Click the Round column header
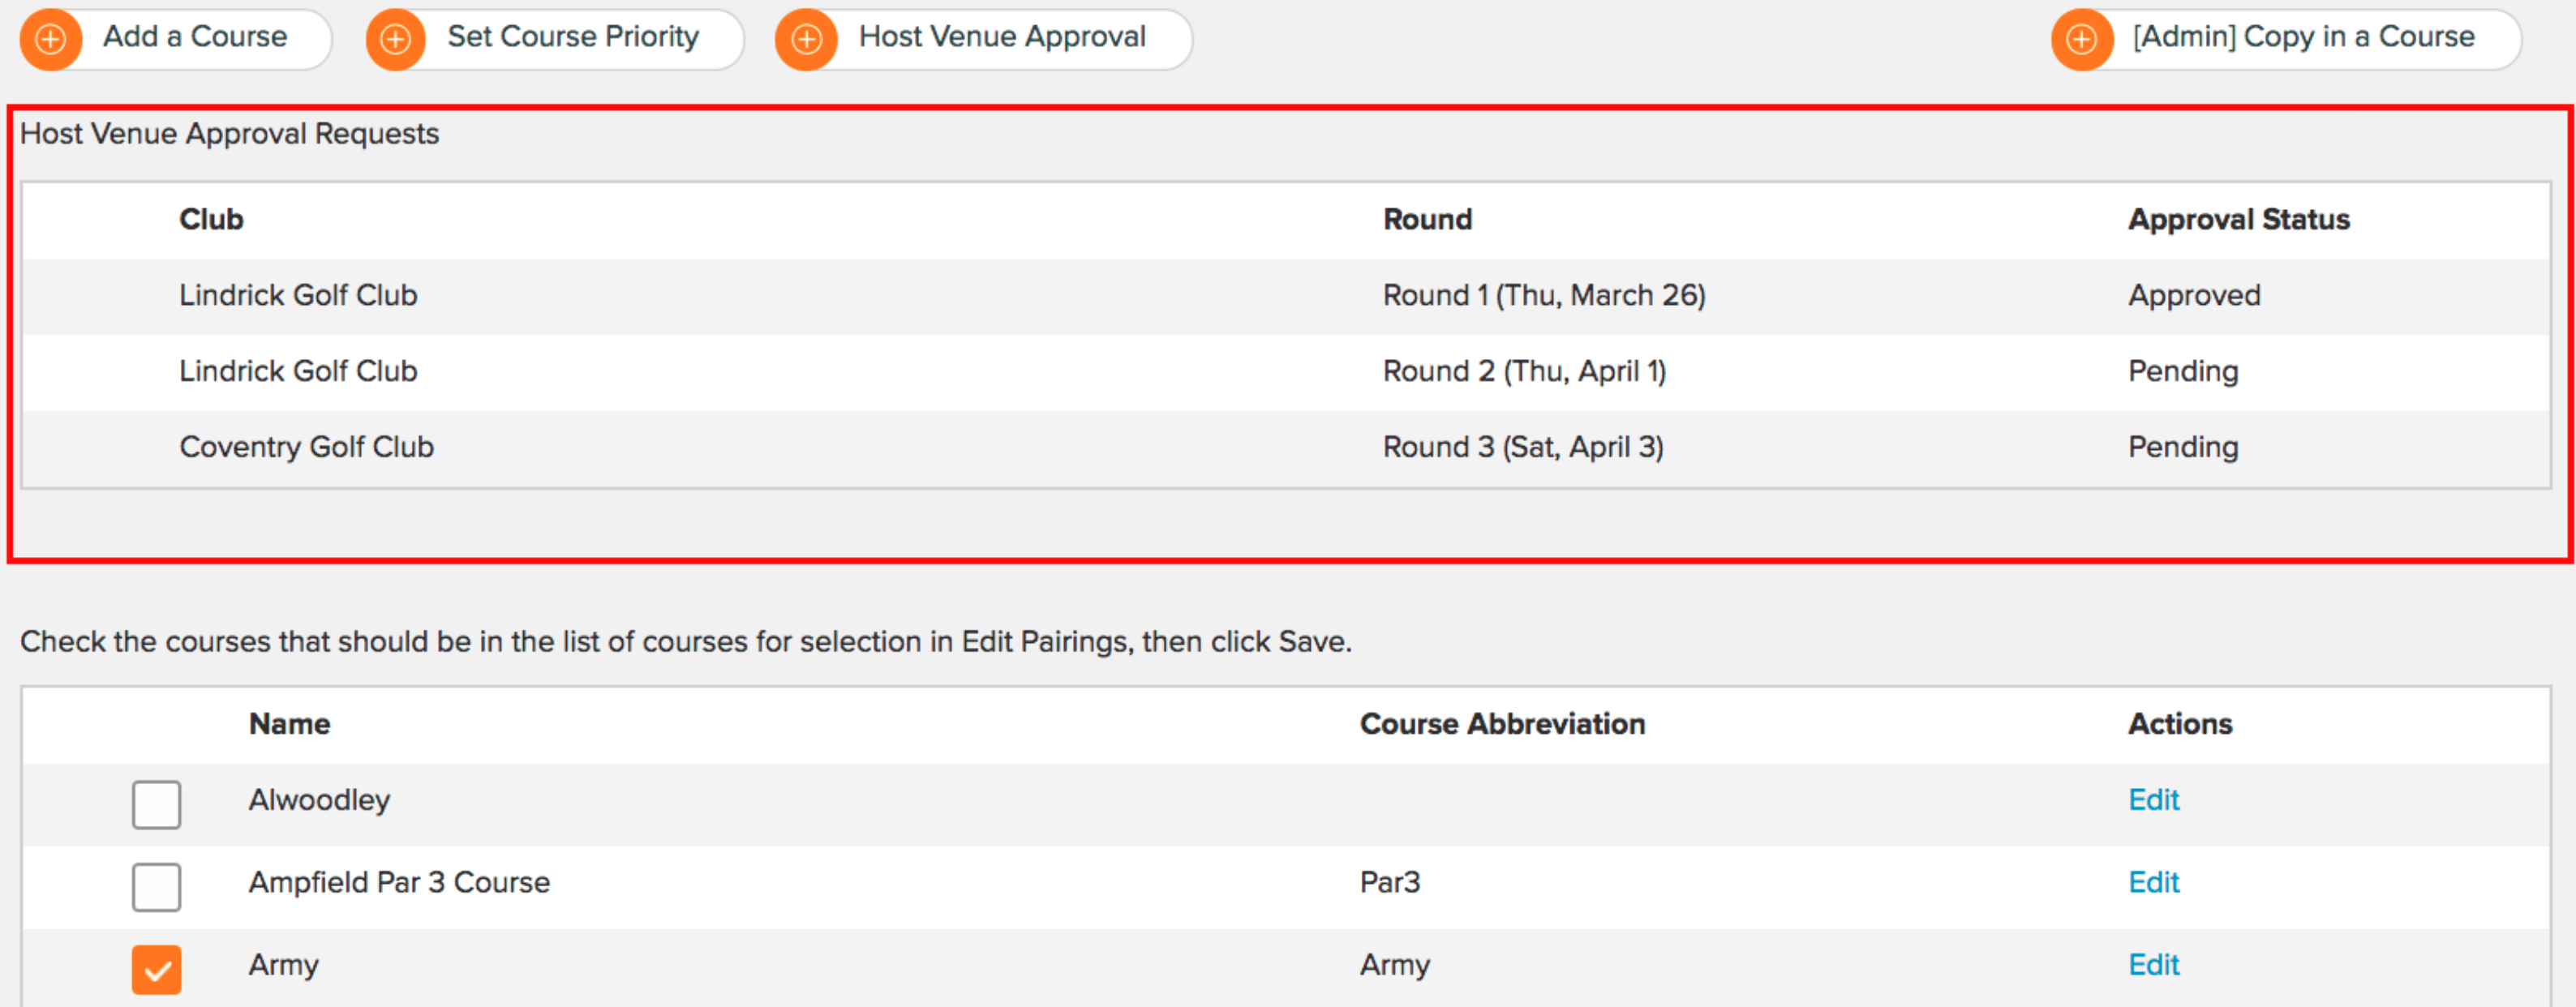2576x1007 pixels. pyautogui.click(x=1427, y=219)
